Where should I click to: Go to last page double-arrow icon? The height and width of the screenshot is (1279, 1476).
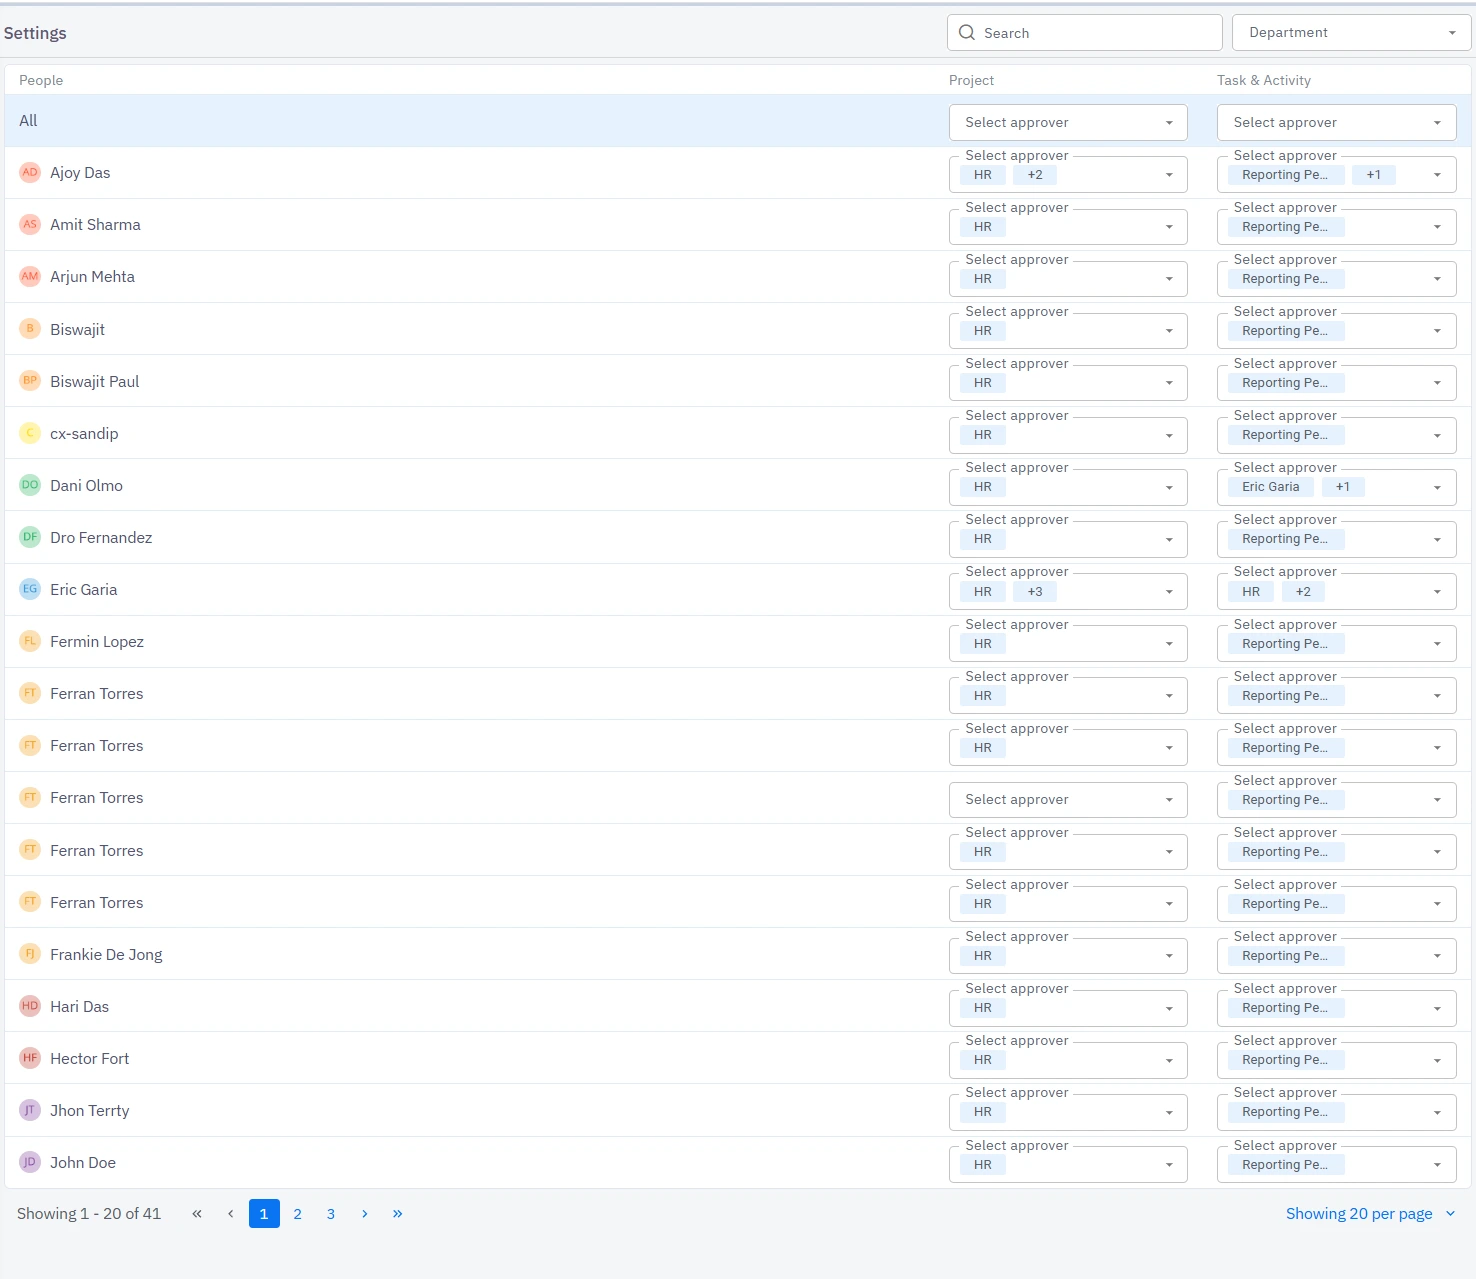click(398, 1214)
